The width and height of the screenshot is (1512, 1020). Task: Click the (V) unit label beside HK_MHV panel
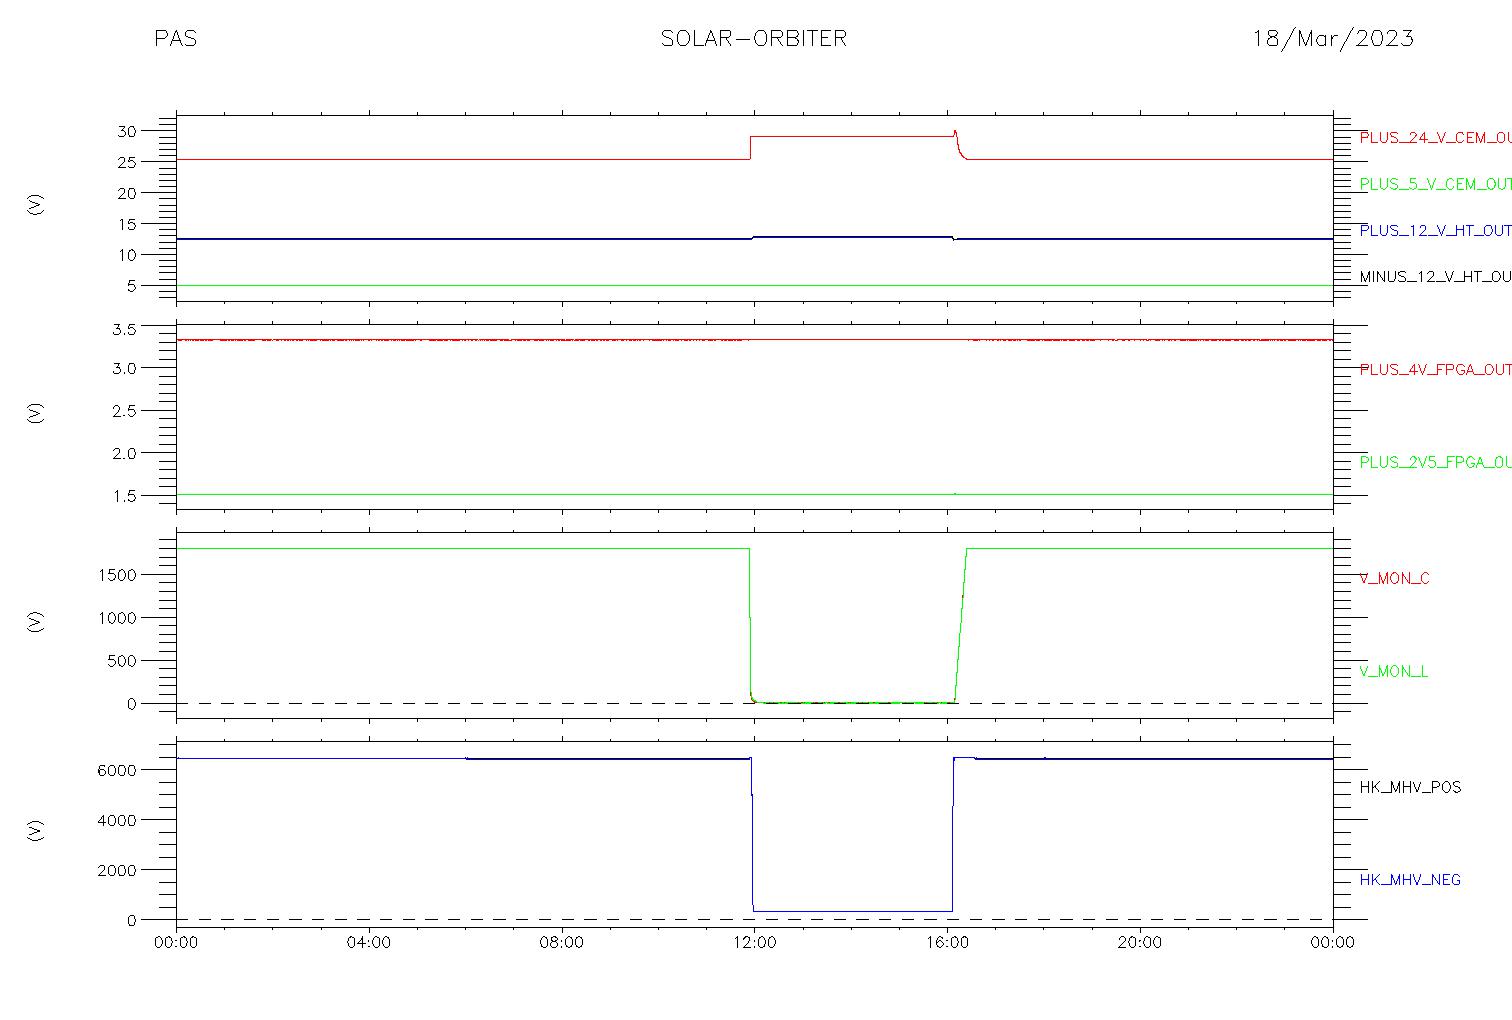pos(36,830)
